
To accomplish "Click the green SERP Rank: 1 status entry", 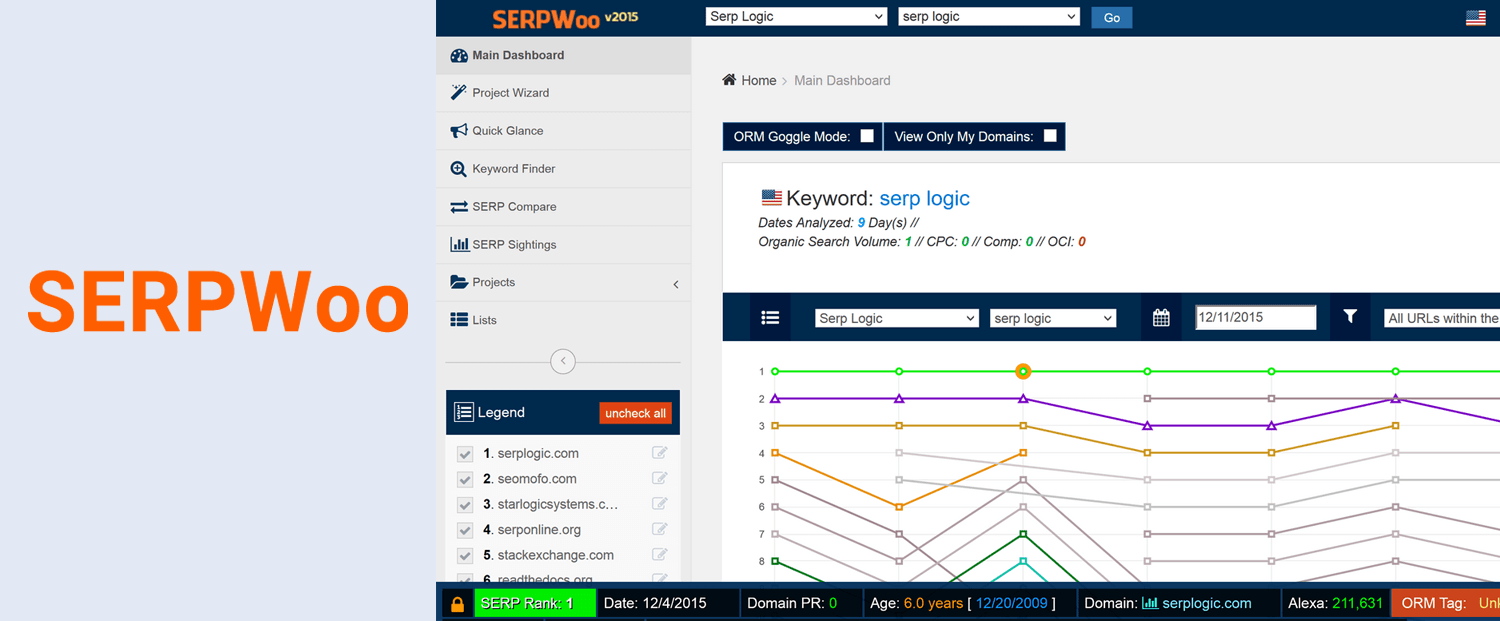I will coord(535,603).
